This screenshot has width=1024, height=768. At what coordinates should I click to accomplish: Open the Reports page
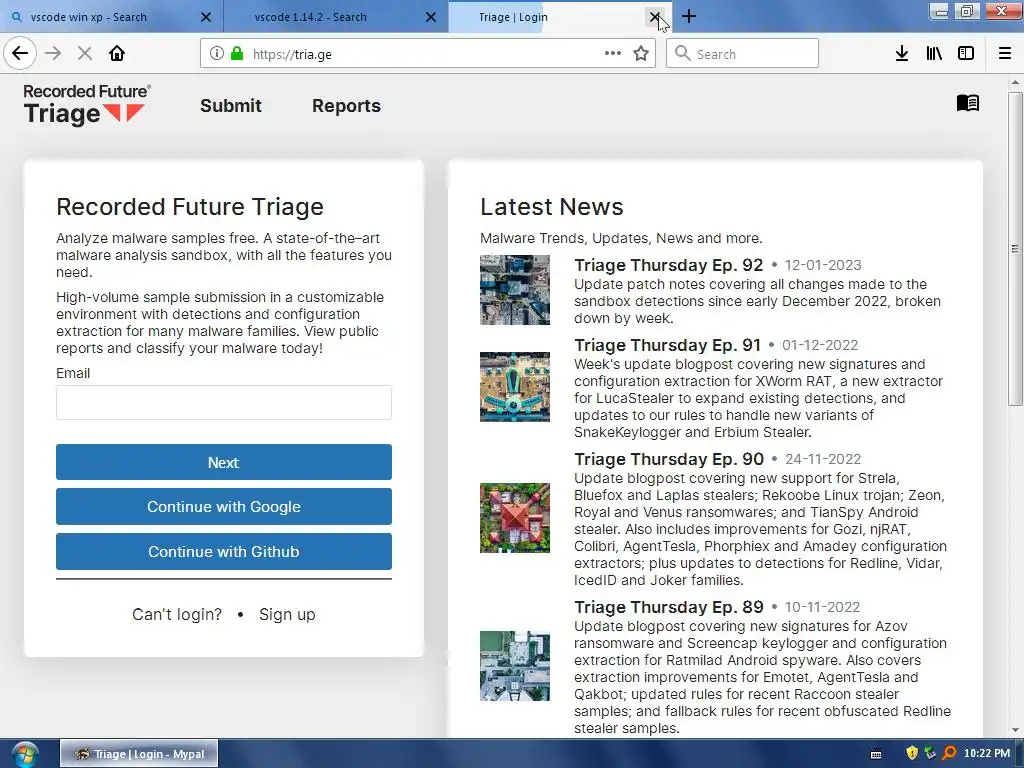pos(346,106)
